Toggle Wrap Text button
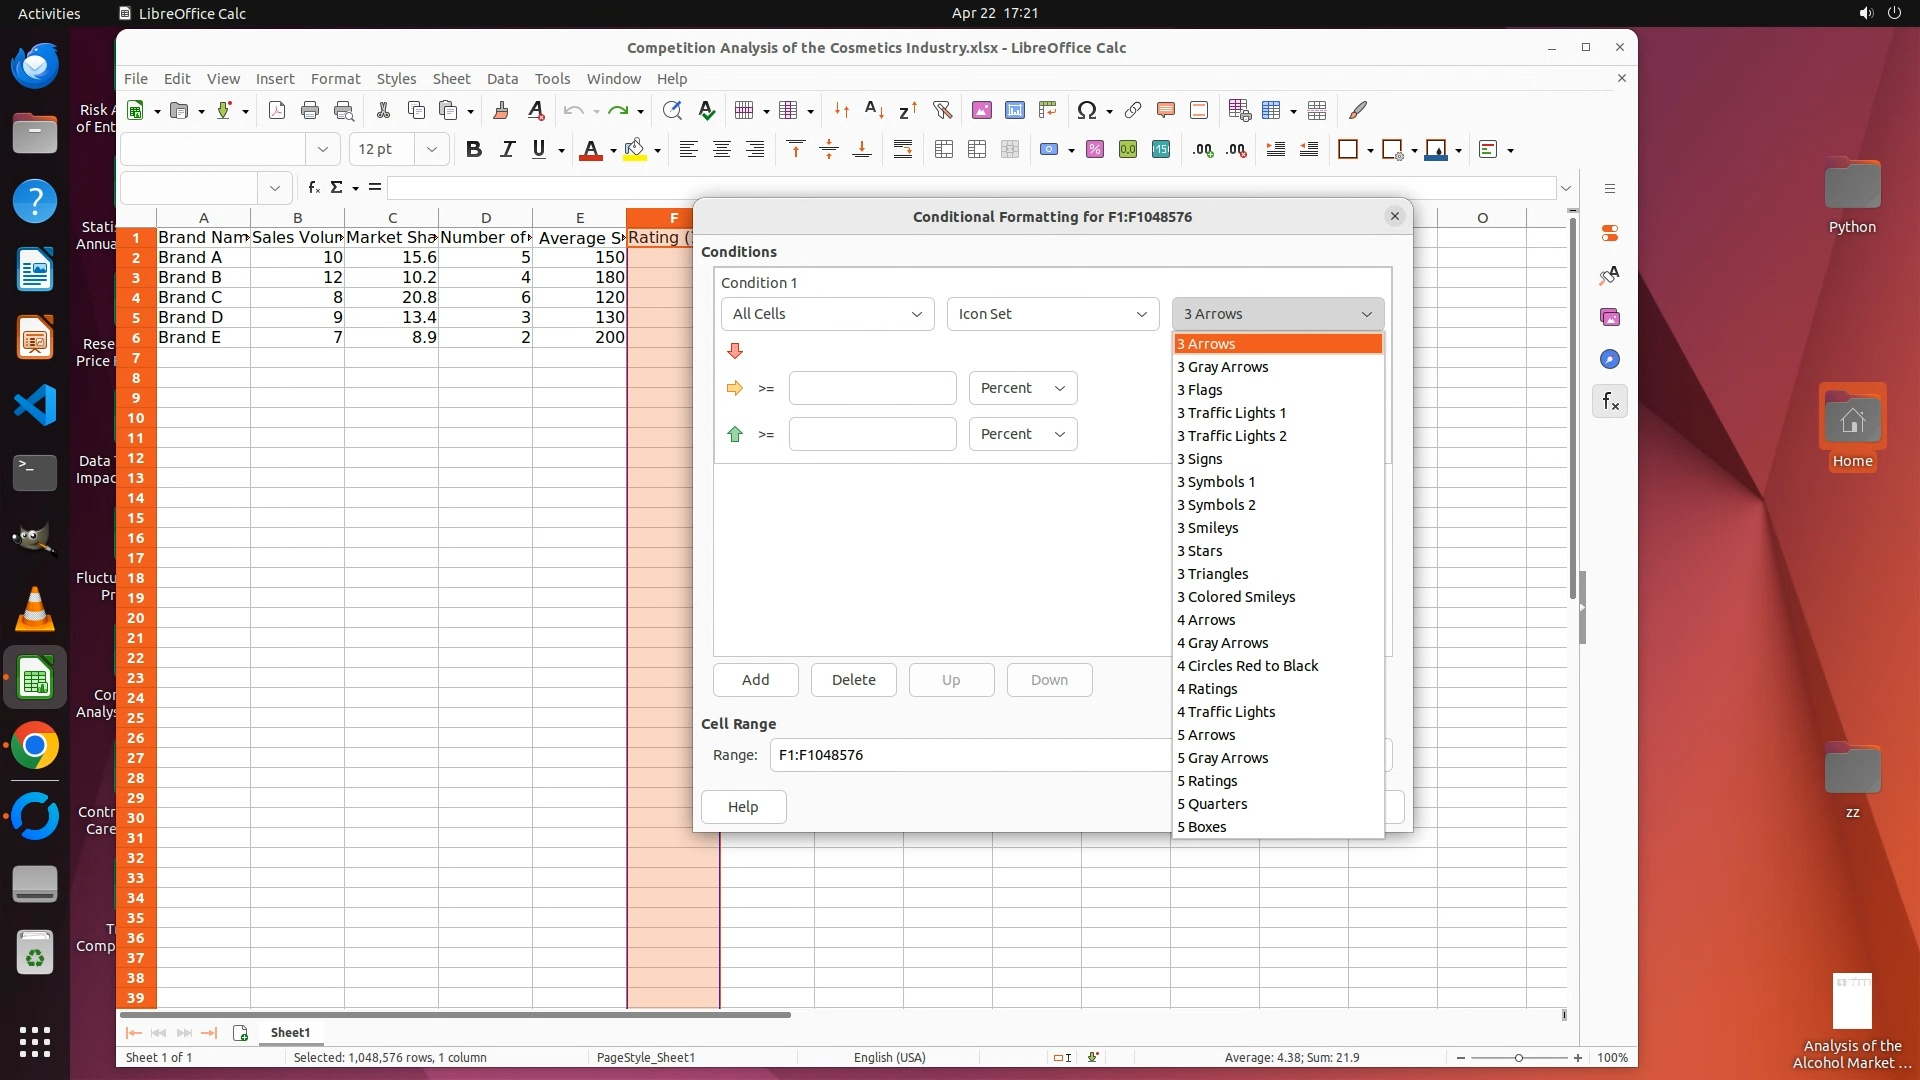Image resolution: width=1920 pixels, height=1080 pixels. tap(903, 150)
